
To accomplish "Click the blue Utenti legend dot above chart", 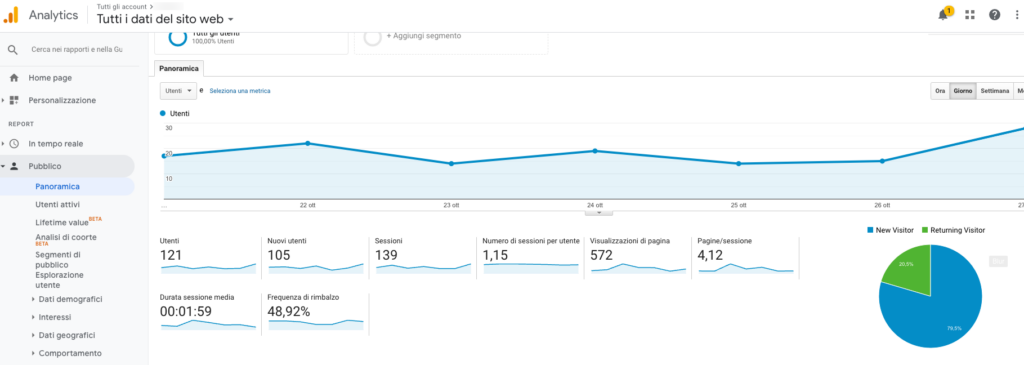I will (x=163, y=114).
